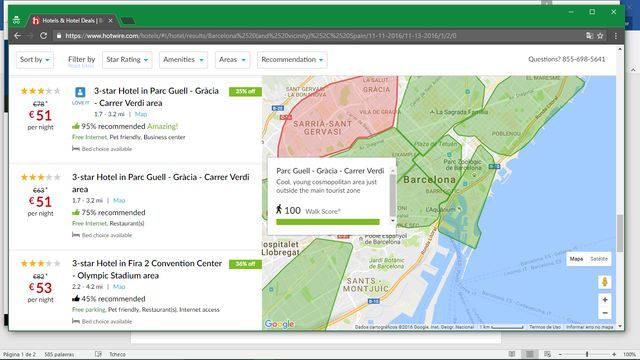Zoom in the map with plus button
Screen dimensions: 640x360
[605, 300]
